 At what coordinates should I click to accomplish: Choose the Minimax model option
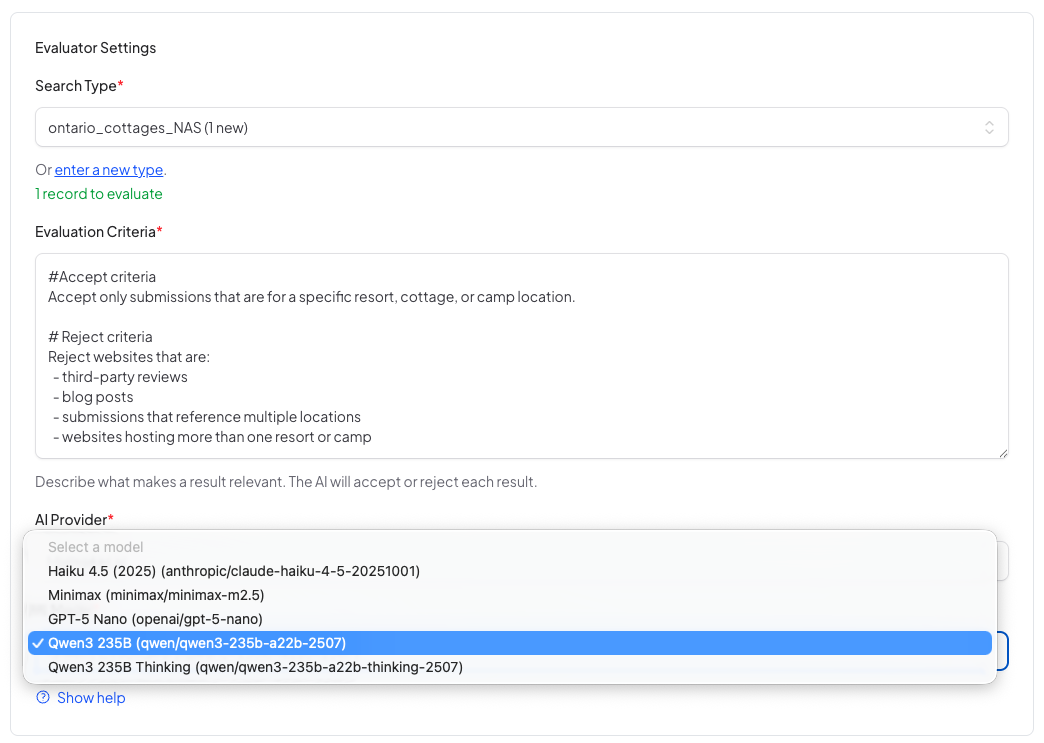(x=509, y=595)
